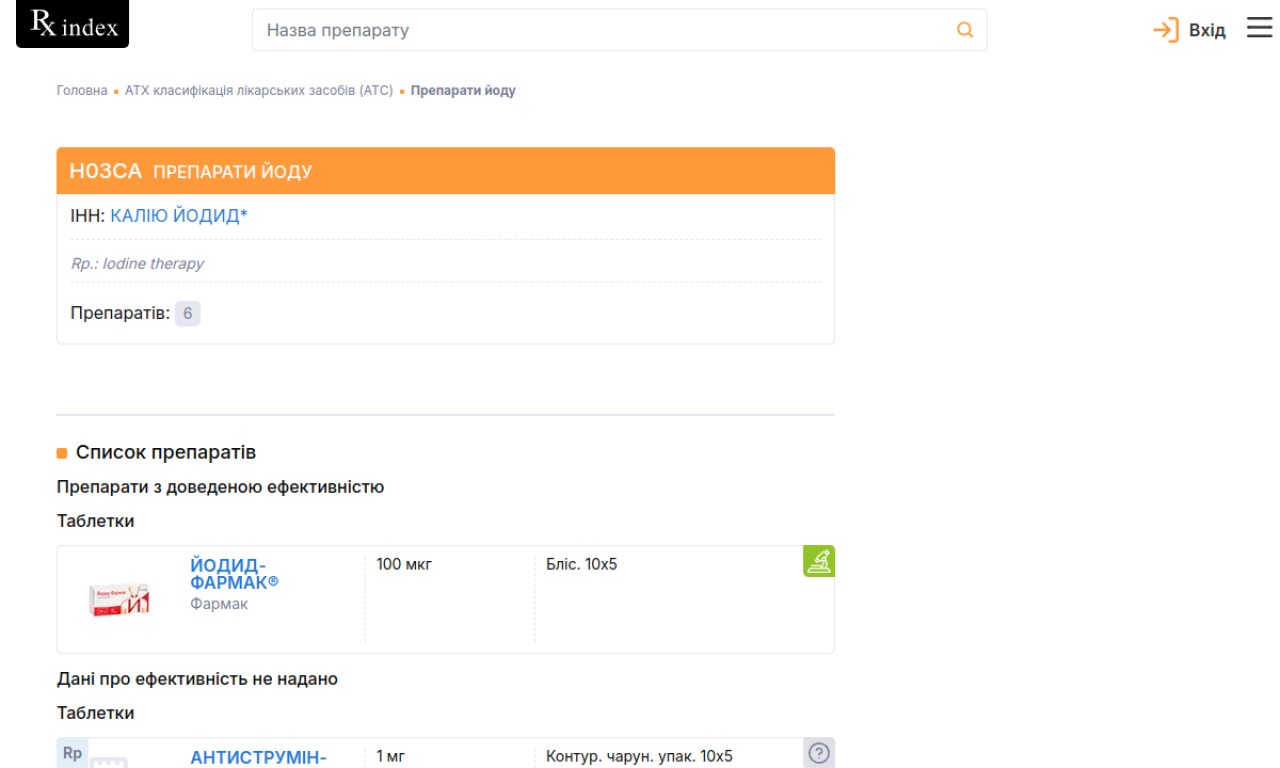Click the login arrow icon

click(1166, 30)
